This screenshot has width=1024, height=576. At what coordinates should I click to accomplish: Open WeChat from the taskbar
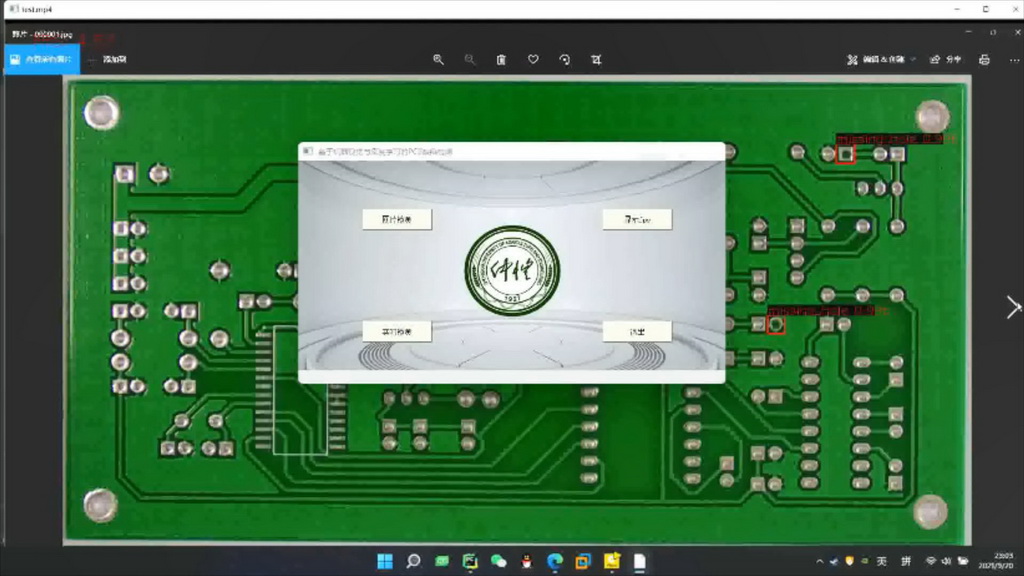498,561
